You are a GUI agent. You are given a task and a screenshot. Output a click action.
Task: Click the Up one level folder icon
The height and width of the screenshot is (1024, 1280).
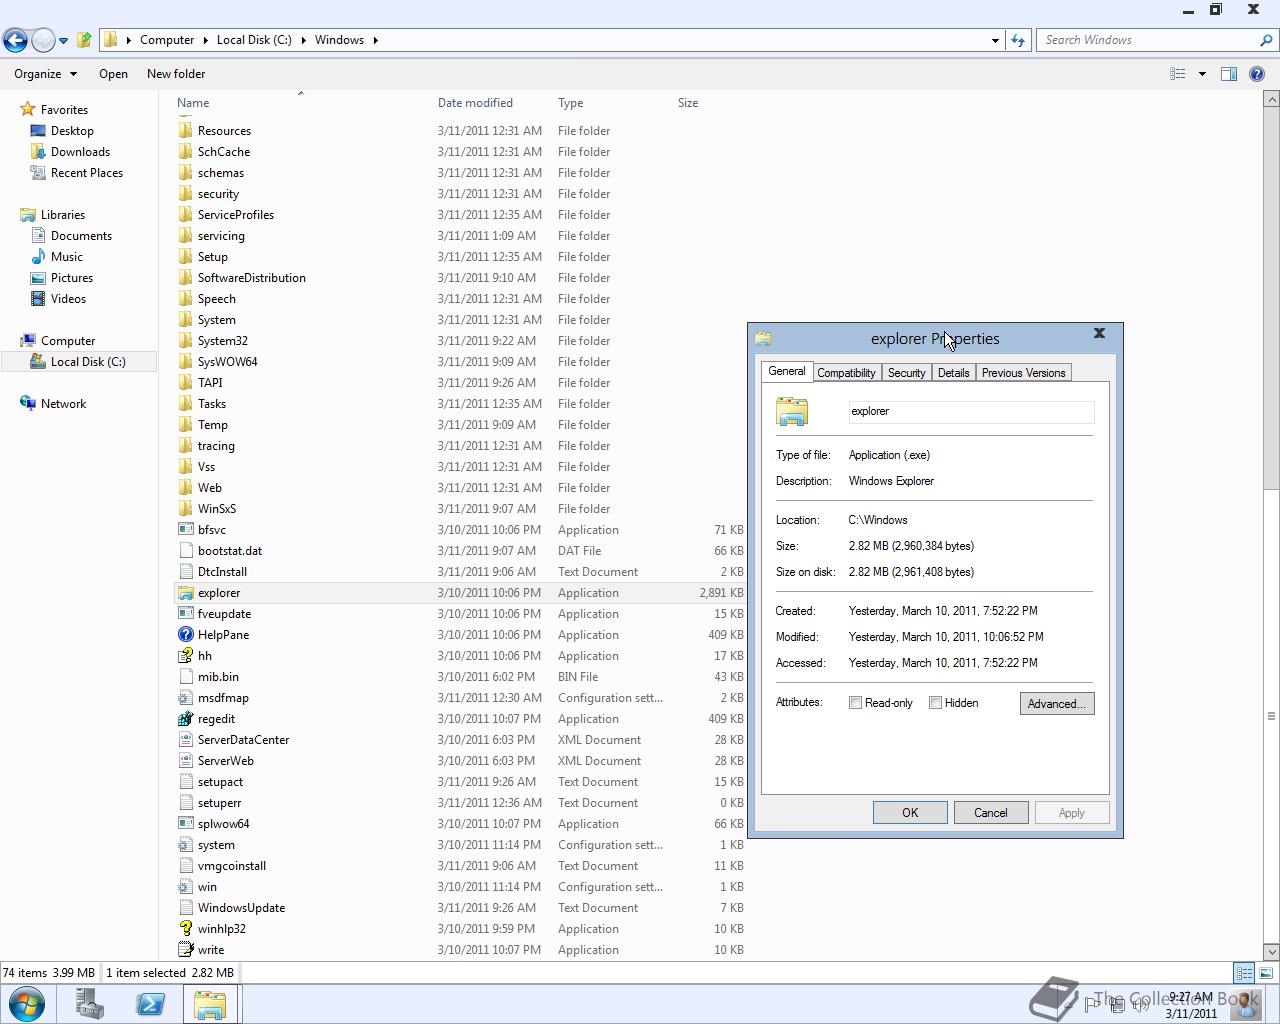click(x=84, y=40)
